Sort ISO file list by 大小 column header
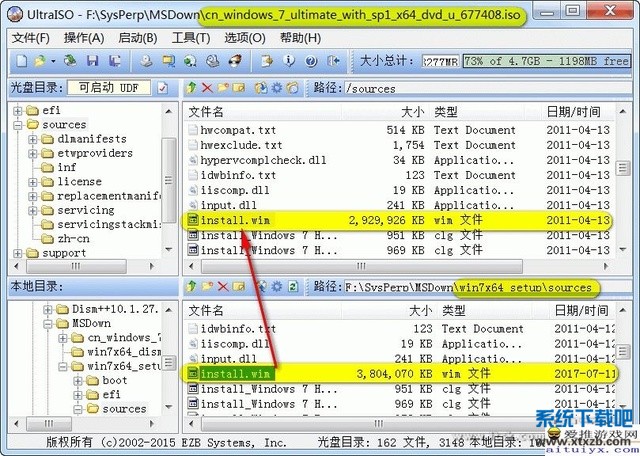The width and height of the screenshot is (640, 456). [x=411, y=111]
